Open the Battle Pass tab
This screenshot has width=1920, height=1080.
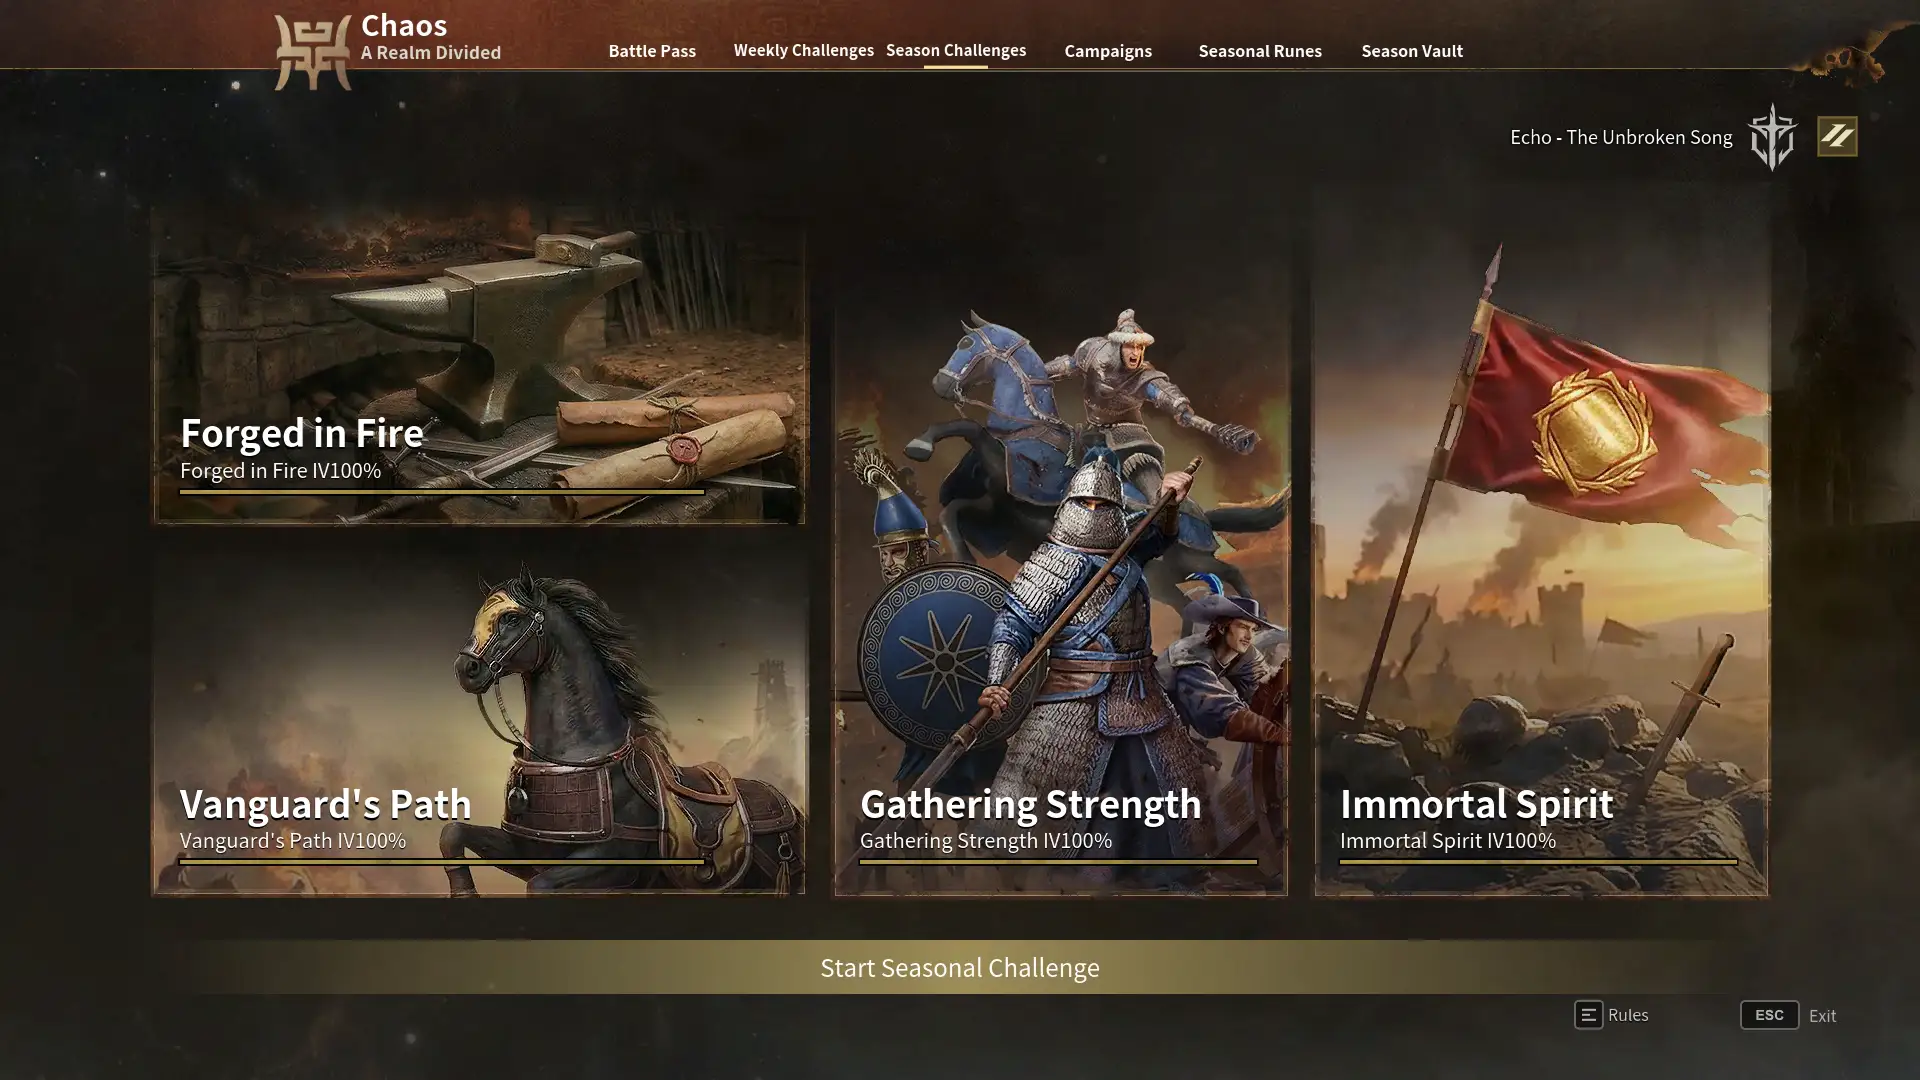click(x=652, y=51)
